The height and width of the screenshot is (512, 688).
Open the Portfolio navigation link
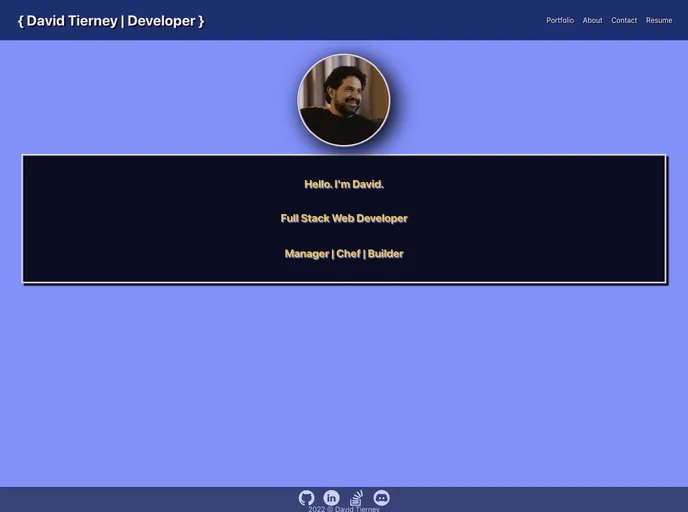coord(560,20)
